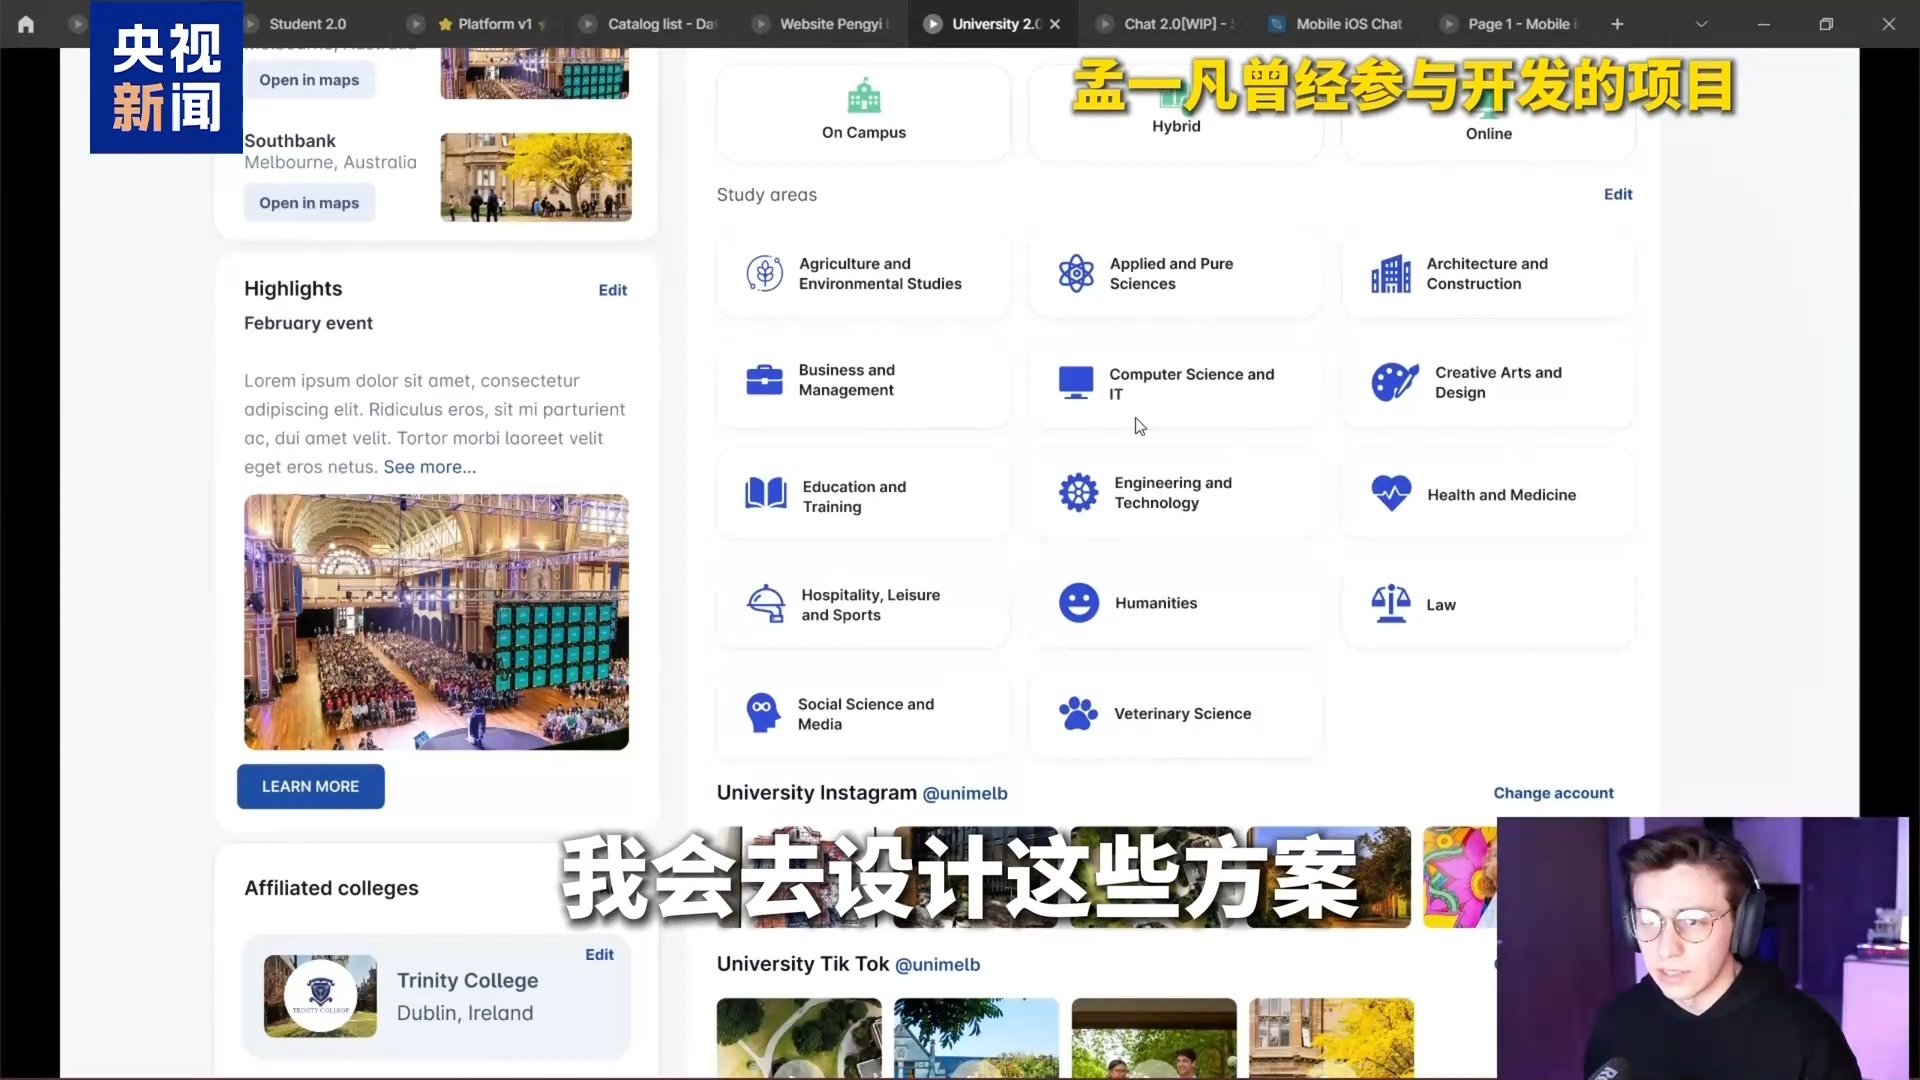Click Open in maps for Southbank
This screenshot has height=1080, width=1920.
pyautogui.click(x=309, y=203)
